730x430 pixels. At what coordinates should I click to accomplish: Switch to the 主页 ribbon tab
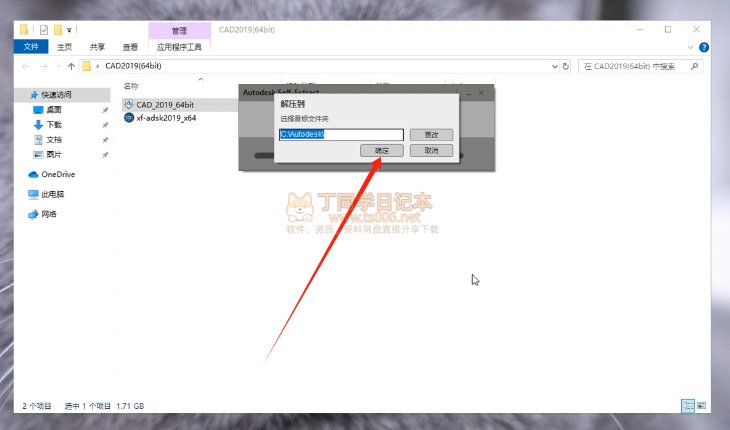click(64, 47)
